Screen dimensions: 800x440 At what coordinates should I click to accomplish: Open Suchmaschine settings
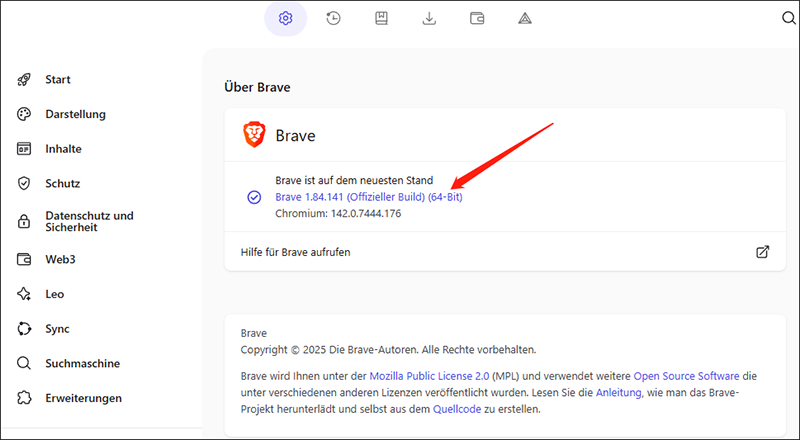click(83, 363)
